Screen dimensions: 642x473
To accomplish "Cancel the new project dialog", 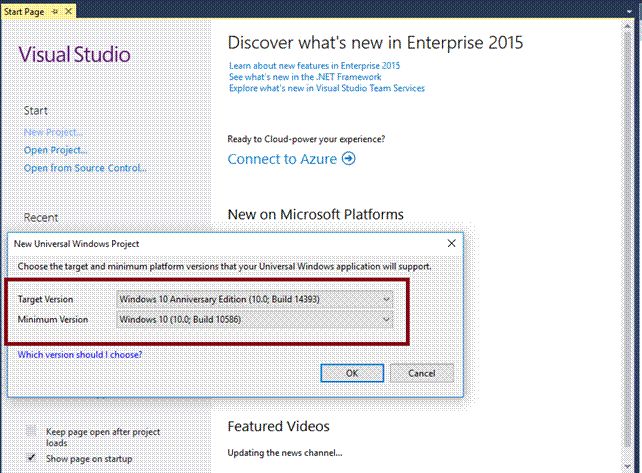I will [x=421, y=373].
